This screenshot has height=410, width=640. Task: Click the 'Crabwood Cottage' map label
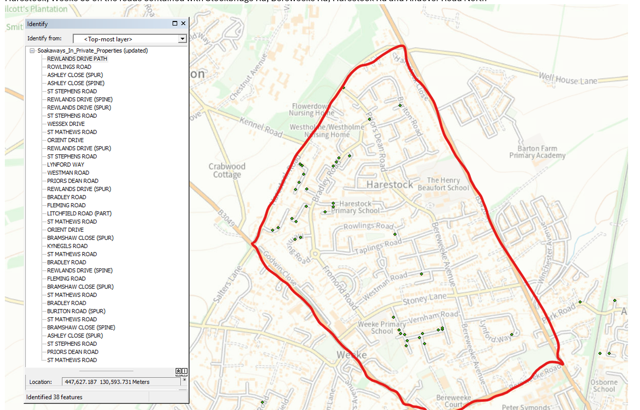pyautogui.click(x=227, y=171)
